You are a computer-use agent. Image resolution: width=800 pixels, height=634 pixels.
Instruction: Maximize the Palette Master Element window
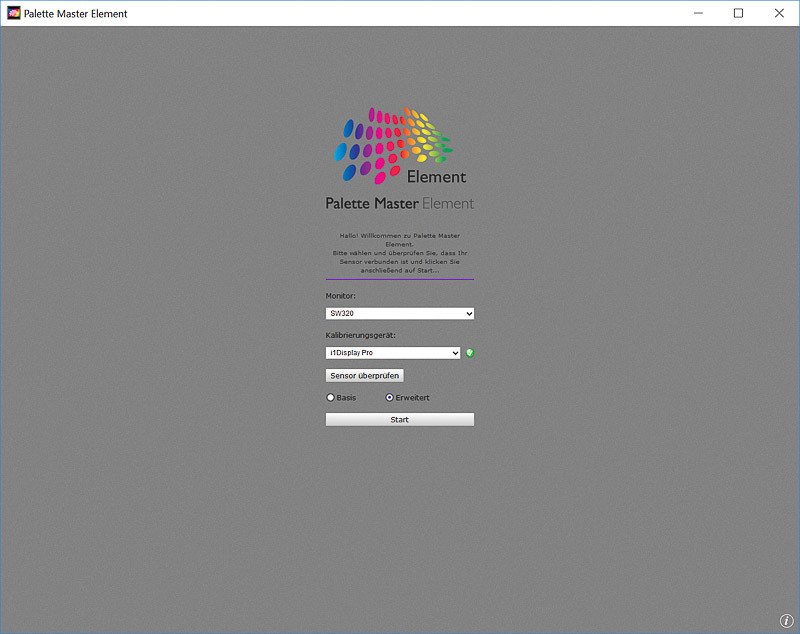(738, 13)
